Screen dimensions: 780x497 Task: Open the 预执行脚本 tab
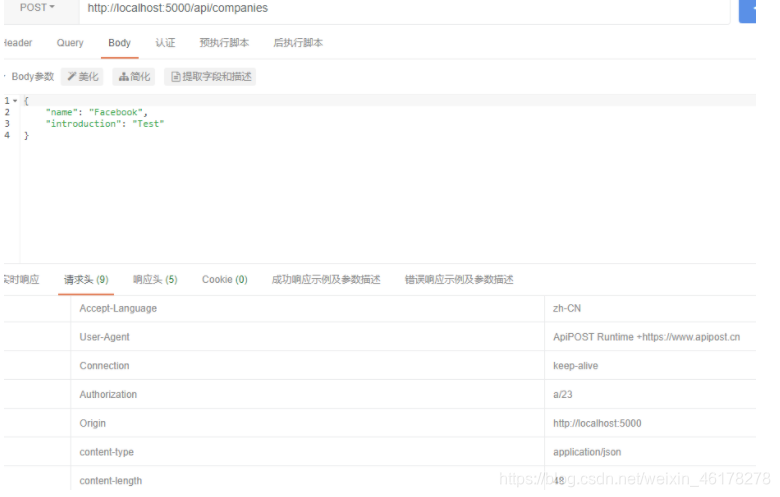click(224, 43)
